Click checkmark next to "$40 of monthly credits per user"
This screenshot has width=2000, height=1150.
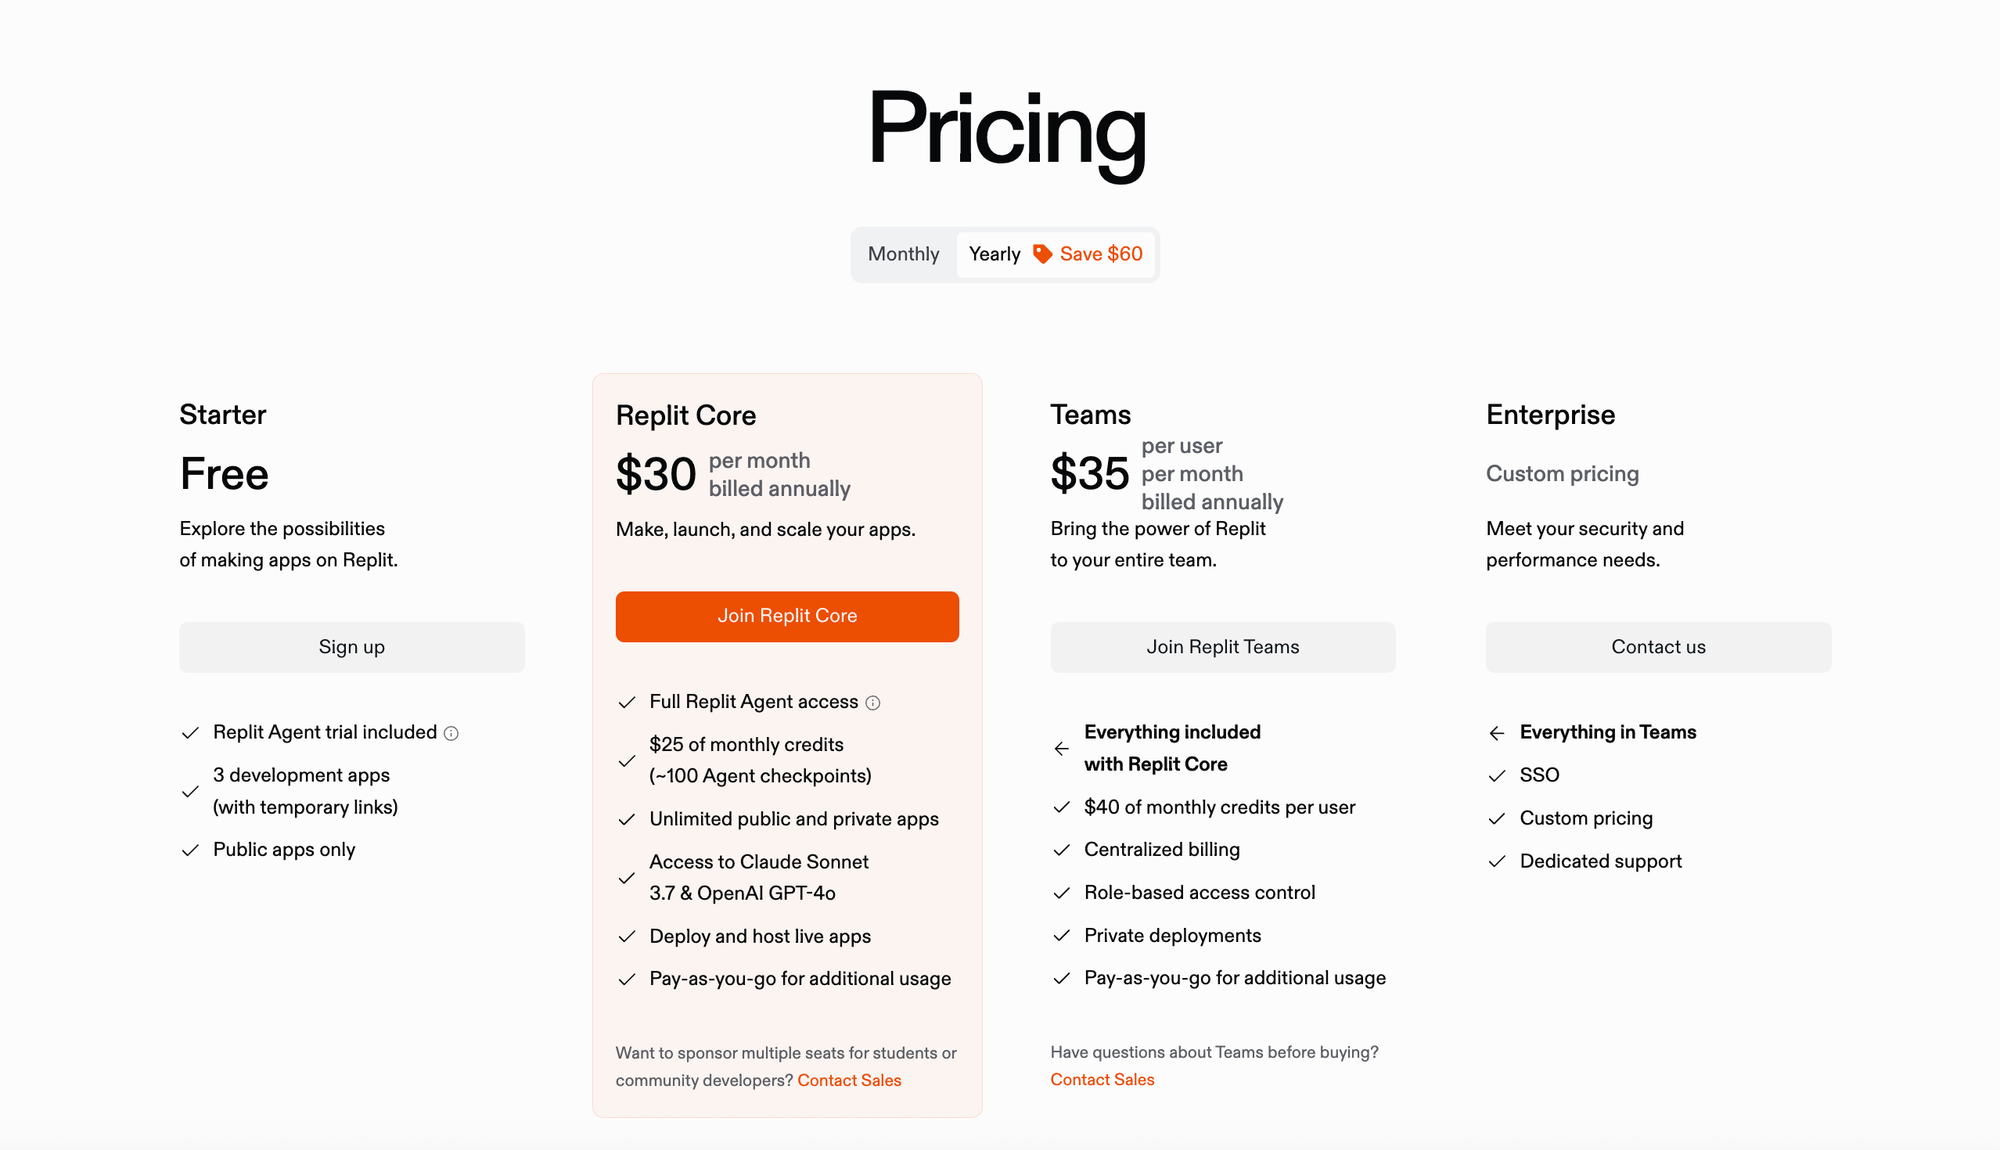[1062, 807]
